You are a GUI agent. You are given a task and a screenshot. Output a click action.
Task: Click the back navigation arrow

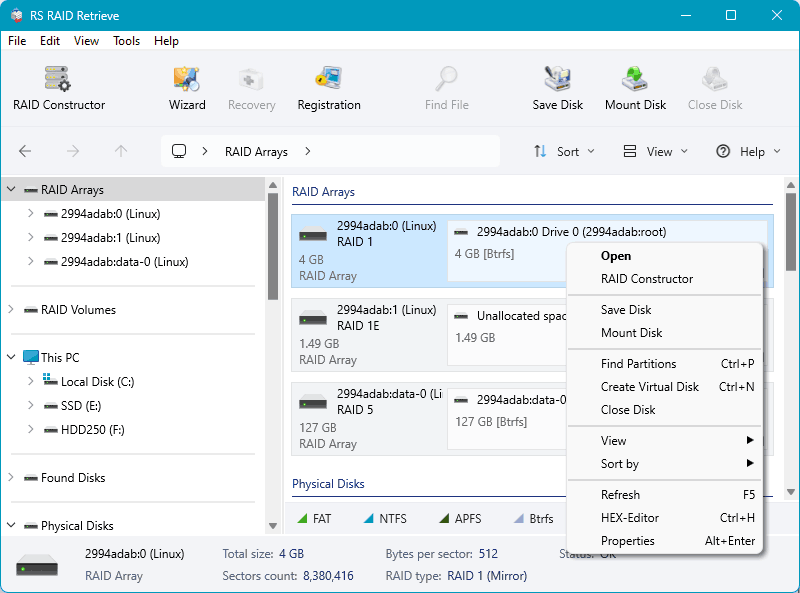click(24, 151)
